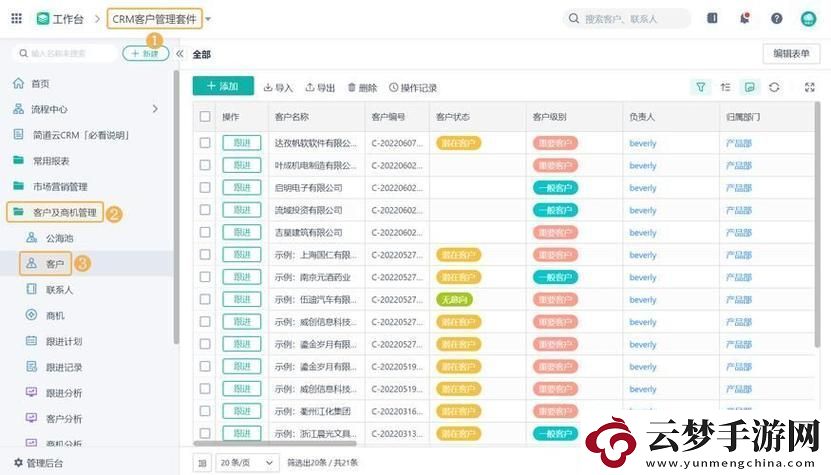The image size is (831, 475).
Task: Open the column settings icon beside page size
Action: [x=202, y=463]
